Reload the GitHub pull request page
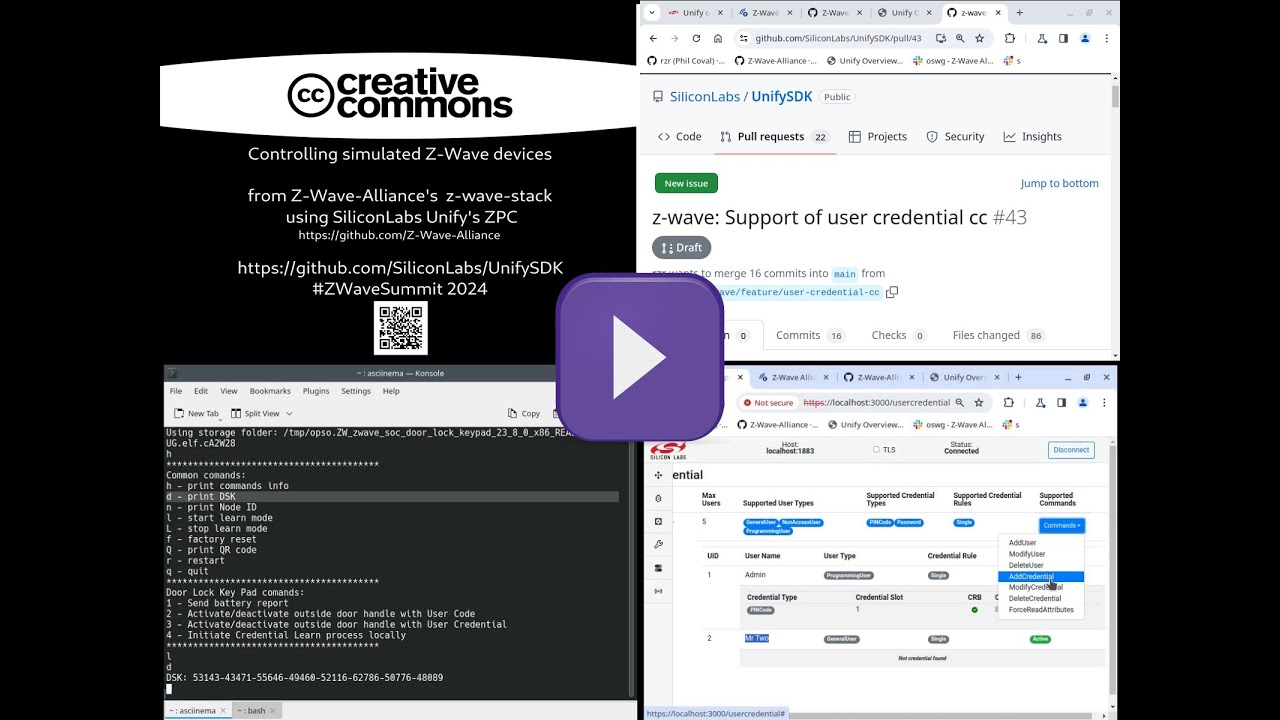 pyautogui.click(x=696, y=39)
